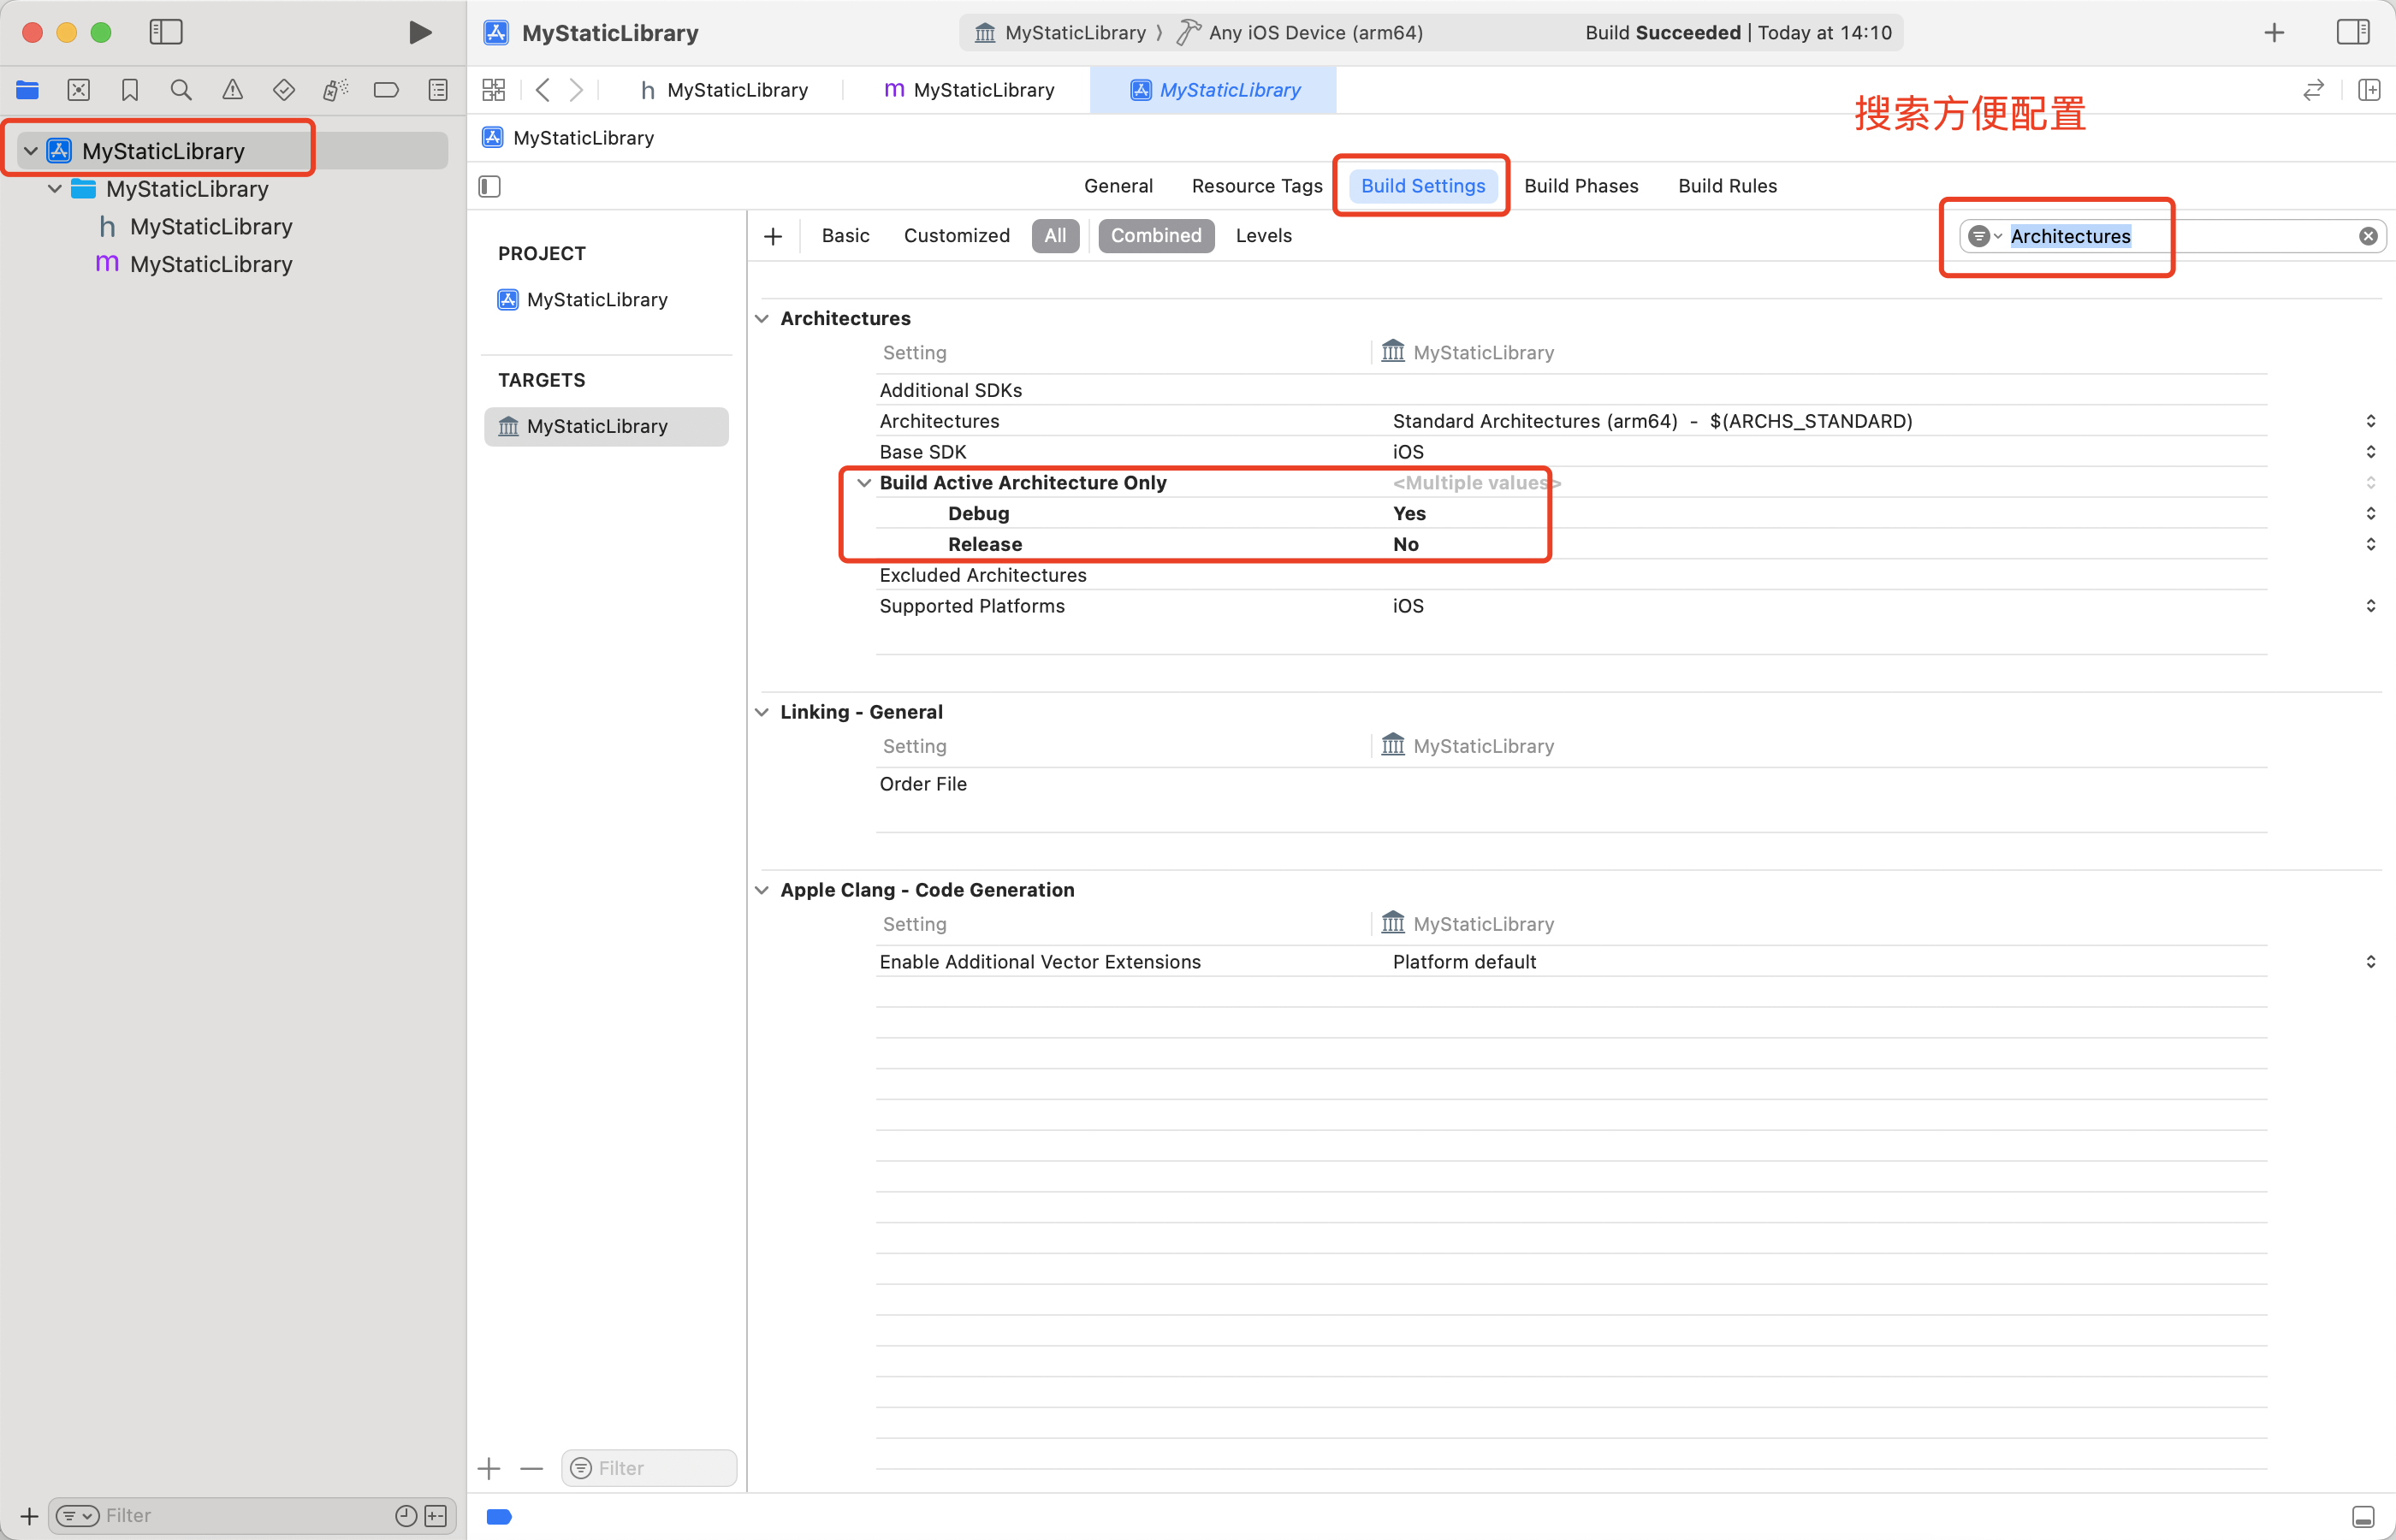
Task: Open the breakpoint navigator icon
Action: [x=386, y=90]
